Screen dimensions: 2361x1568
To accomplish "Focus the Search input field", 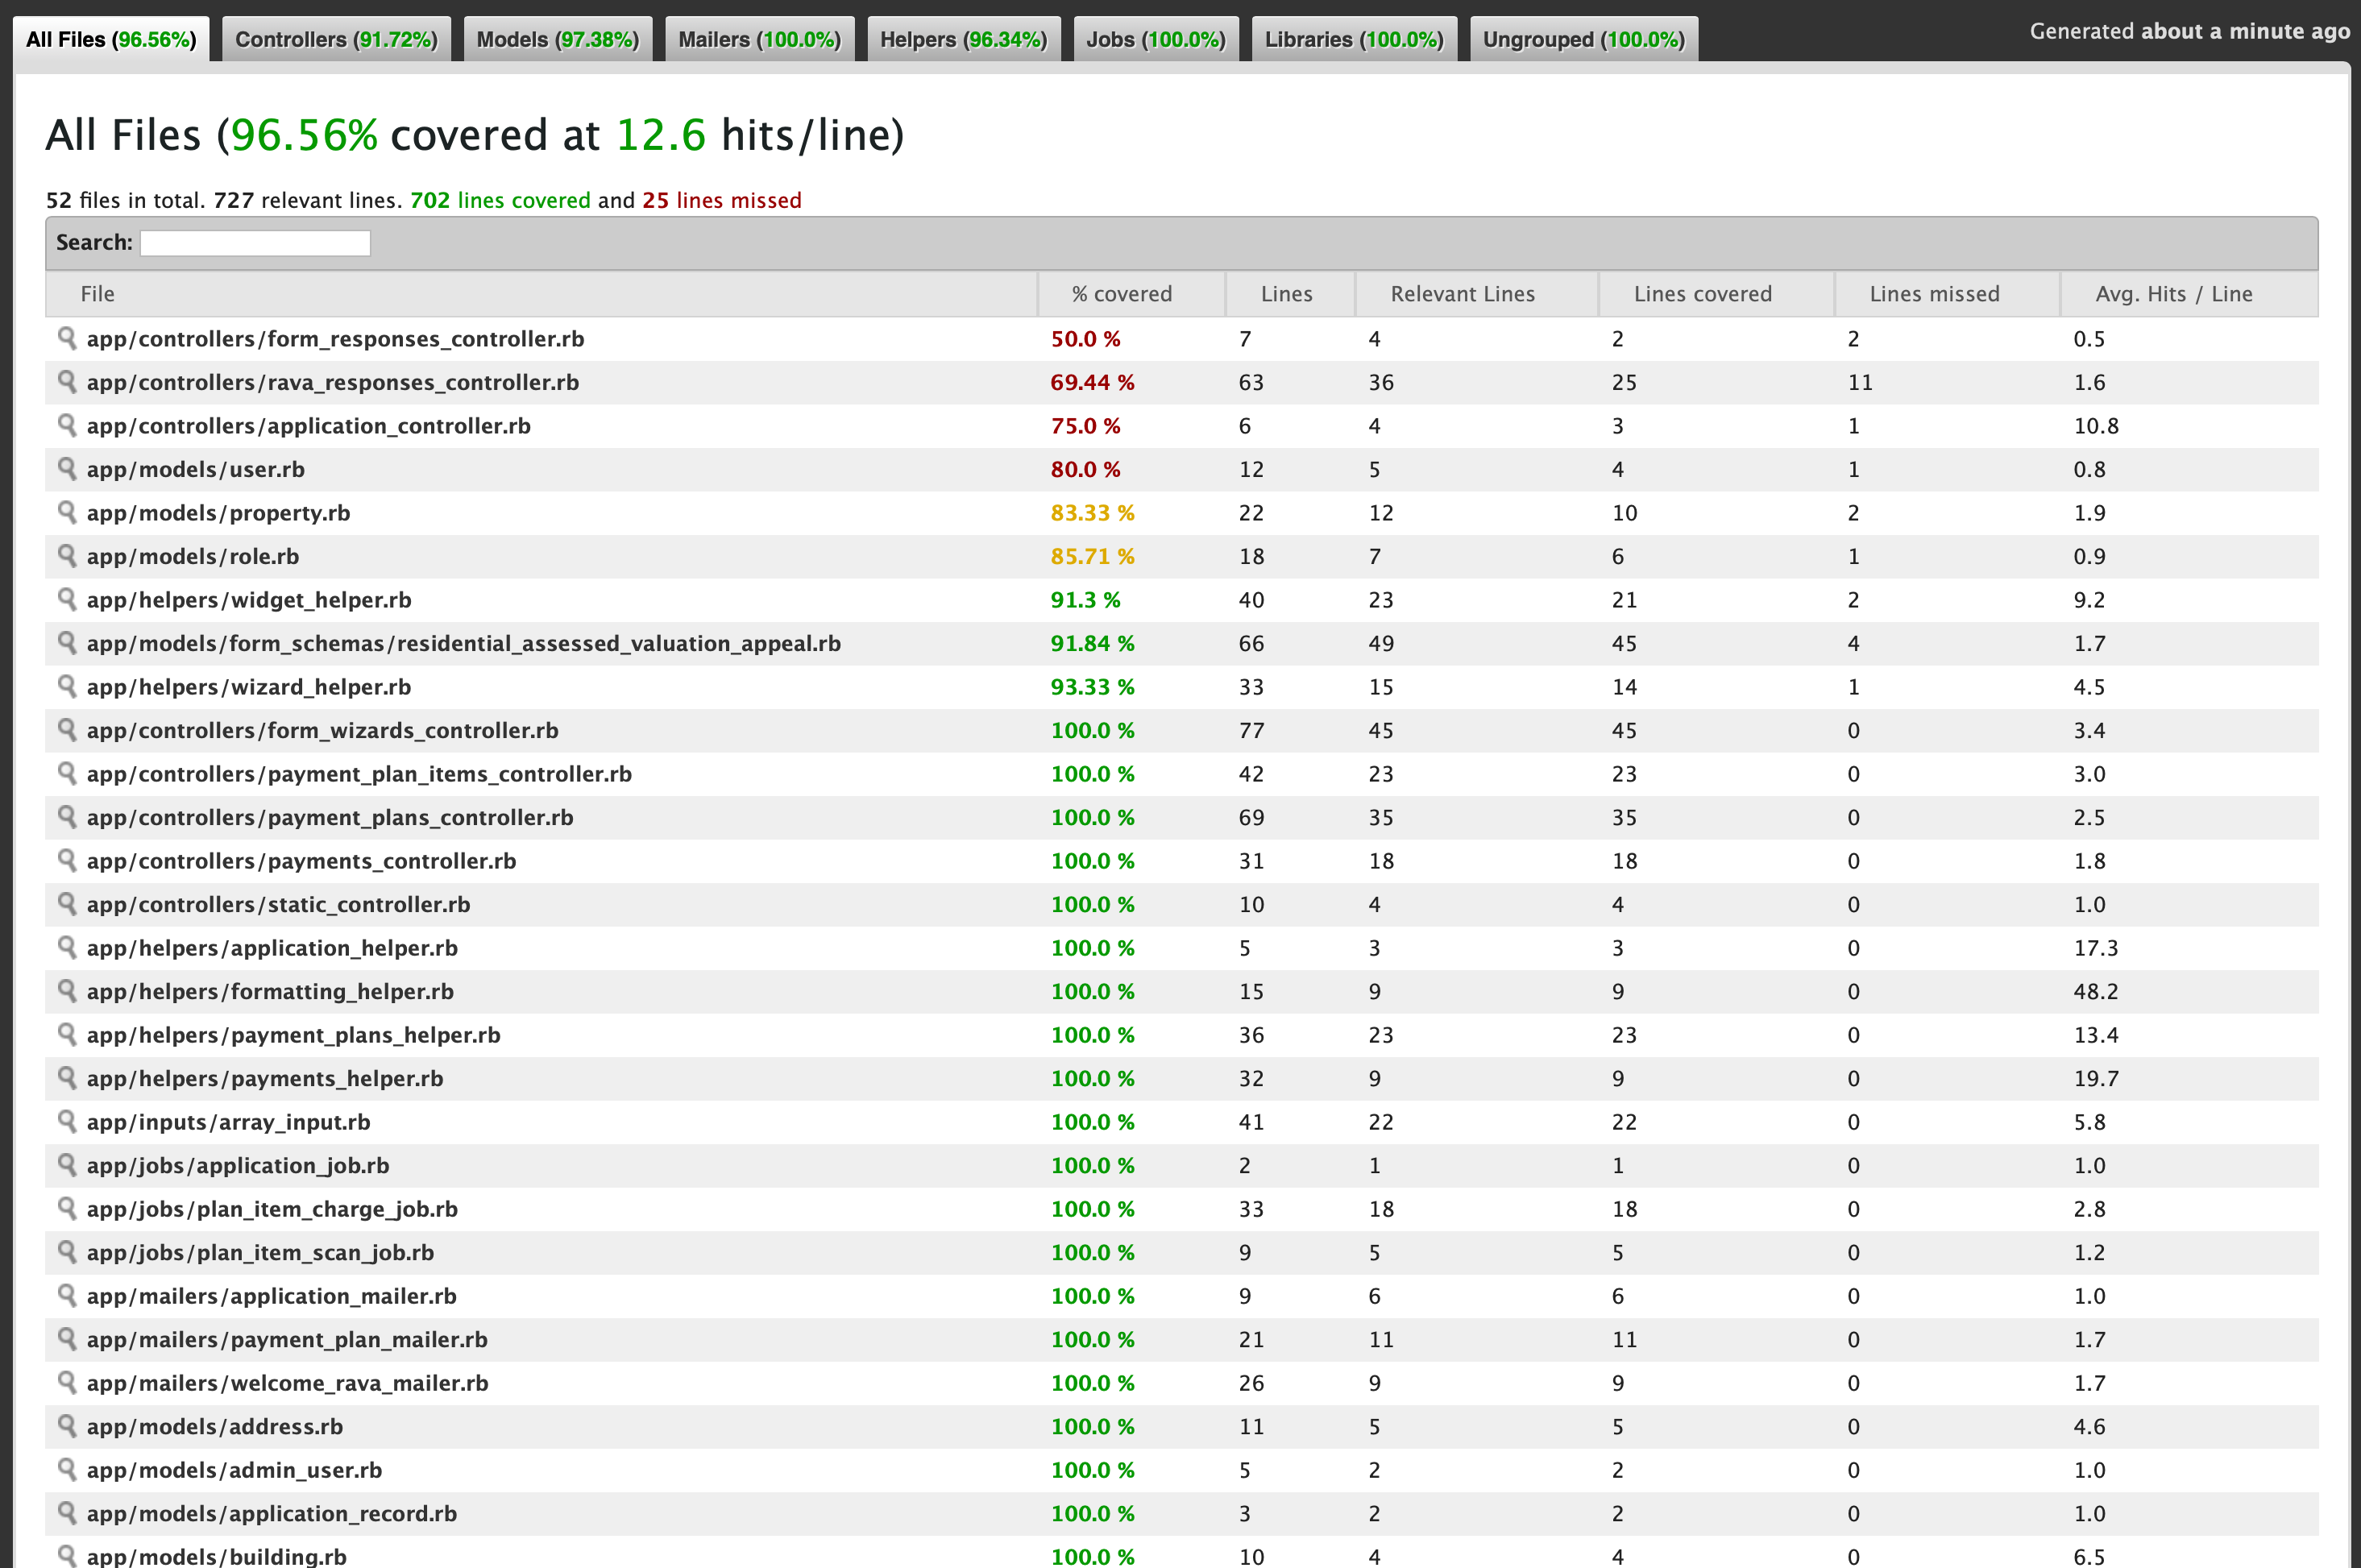I will pos(255,243).
